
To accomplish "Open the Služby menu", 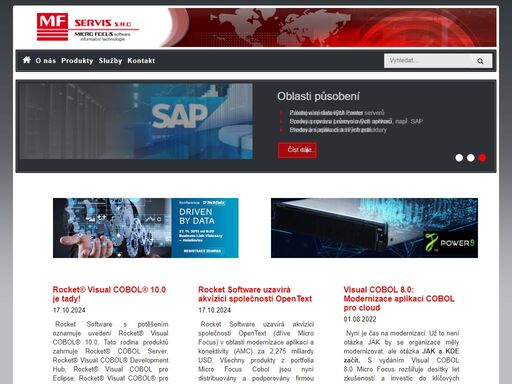I will (110, 61).
